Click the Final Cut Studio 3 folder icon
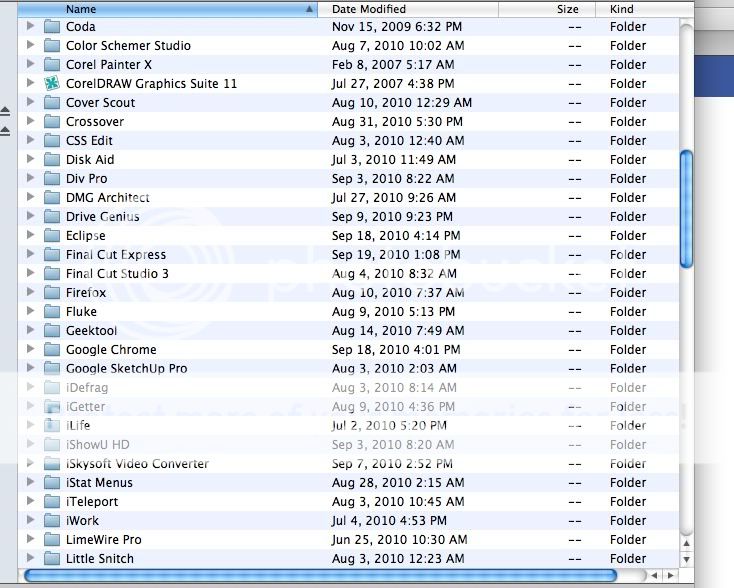 tap(52, 274)
